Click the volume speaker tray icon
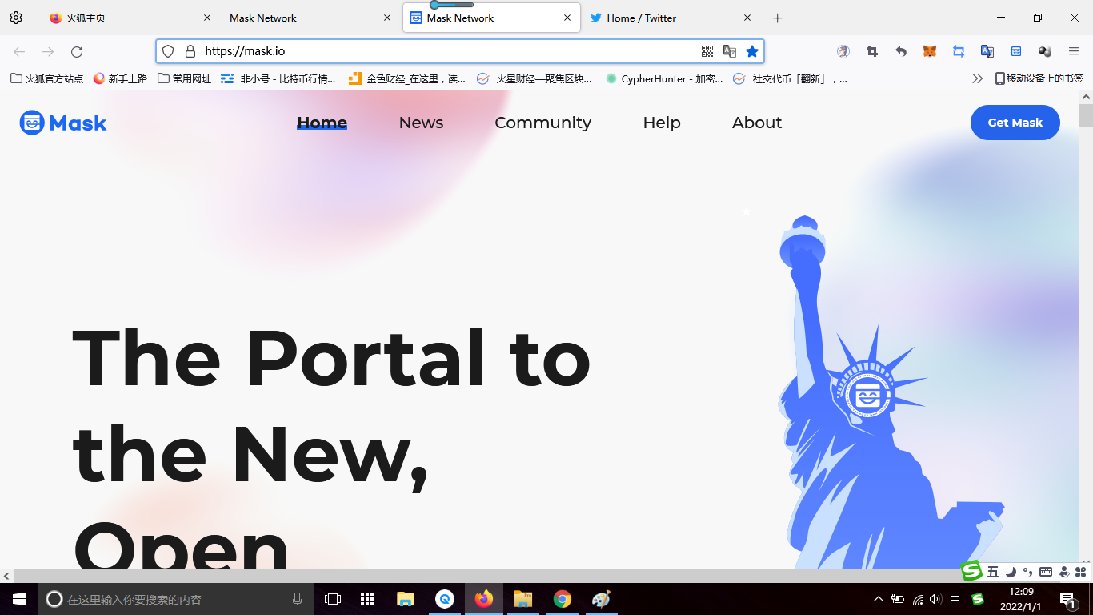The height and width of the screenshot is (615, 1093). 935,599
